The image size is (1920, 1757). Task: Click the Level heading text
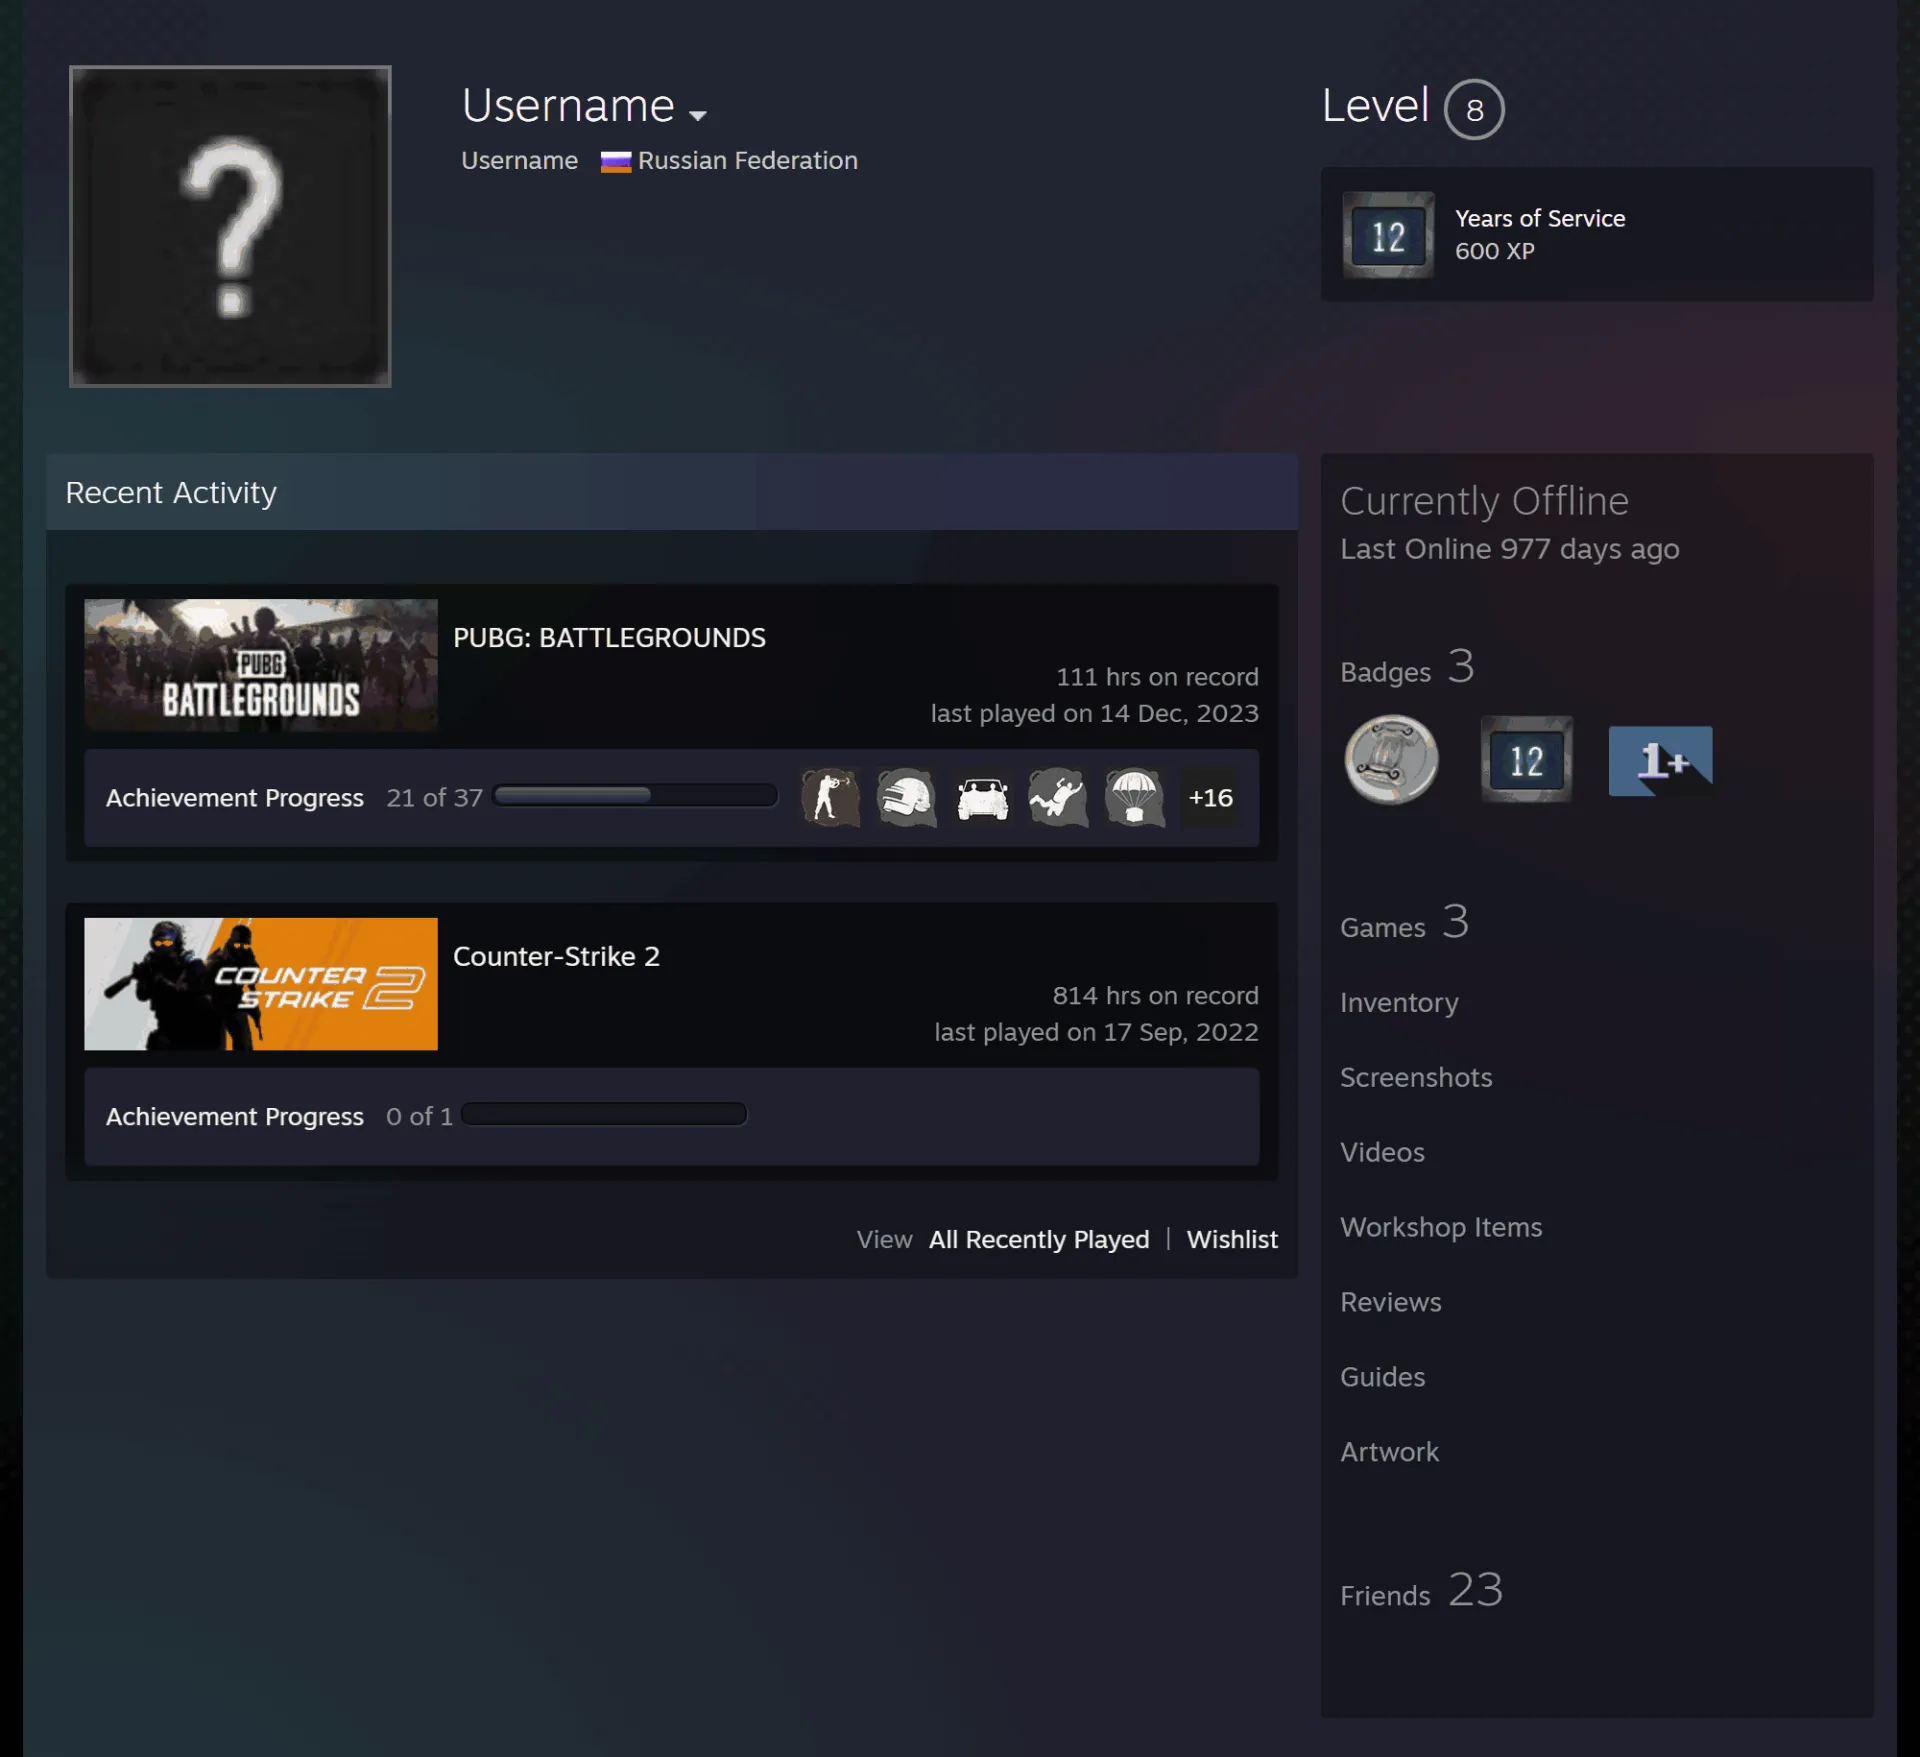(x=1375, y=105)
